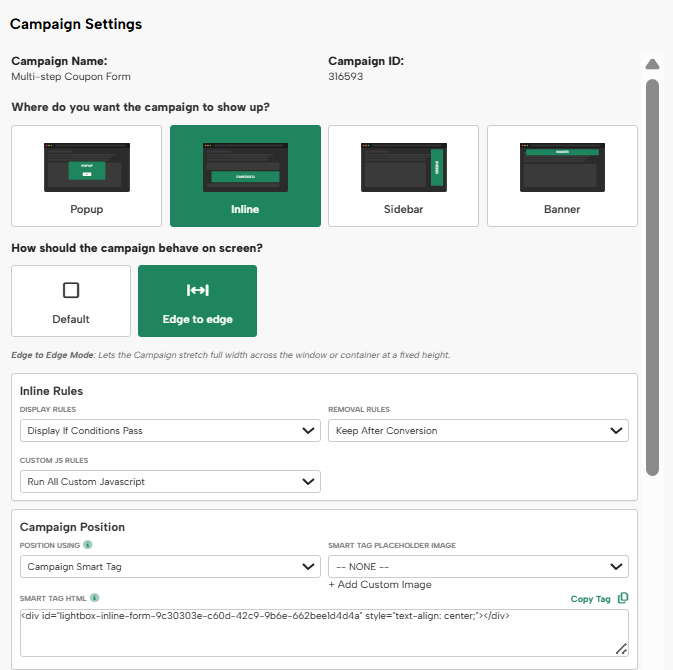Click the scrollbar up arrow
673x670 pixels.
click(652, 64)
